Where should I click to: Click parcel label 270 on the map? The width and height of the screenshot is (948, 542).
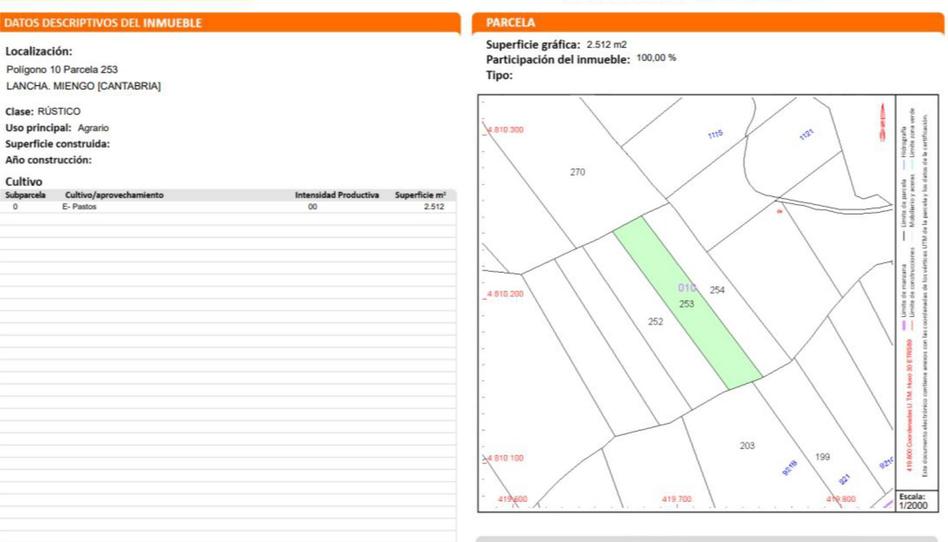[x=577, y=172]
